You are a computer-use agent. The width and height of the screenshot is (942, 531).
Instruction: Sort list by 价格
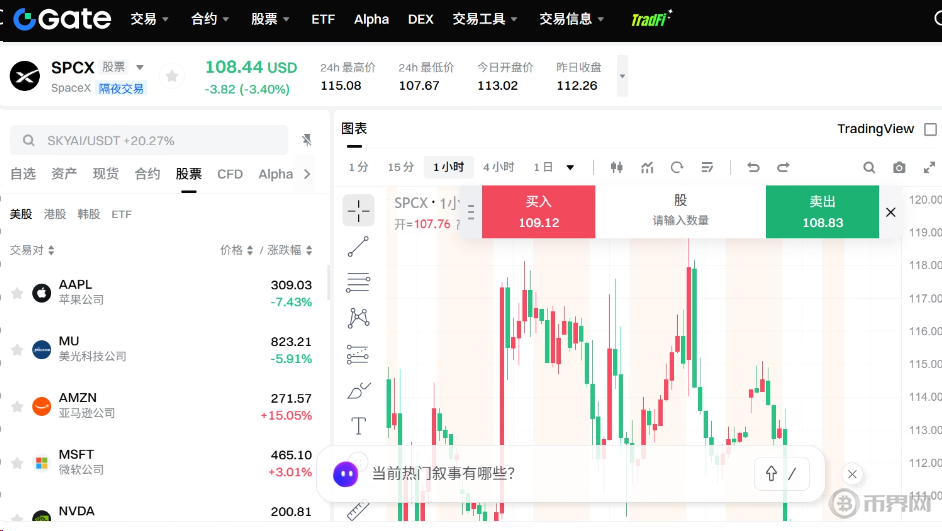pyautogui.click(x=236, y=250)
